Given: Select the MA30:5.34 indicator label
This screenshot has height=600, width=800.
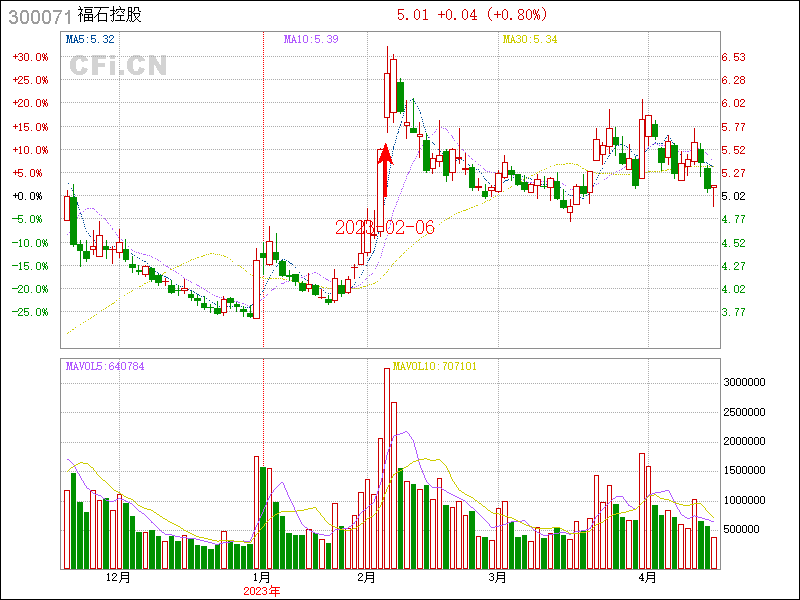Looking at the screenshot, I should (x=529, y=39).
